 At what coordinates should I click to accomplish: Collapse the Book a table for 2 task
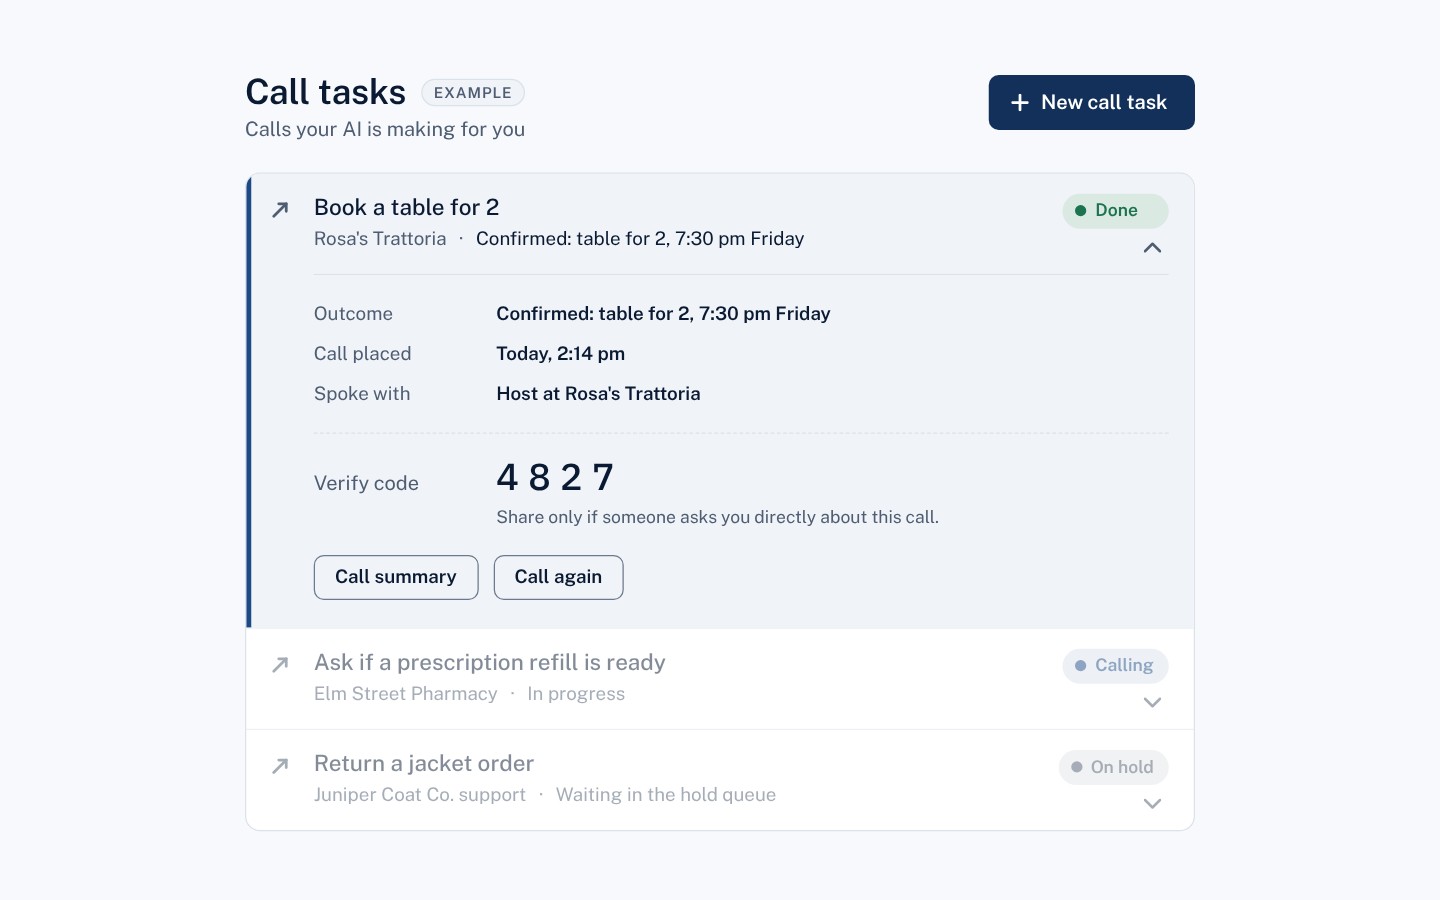1152,247
